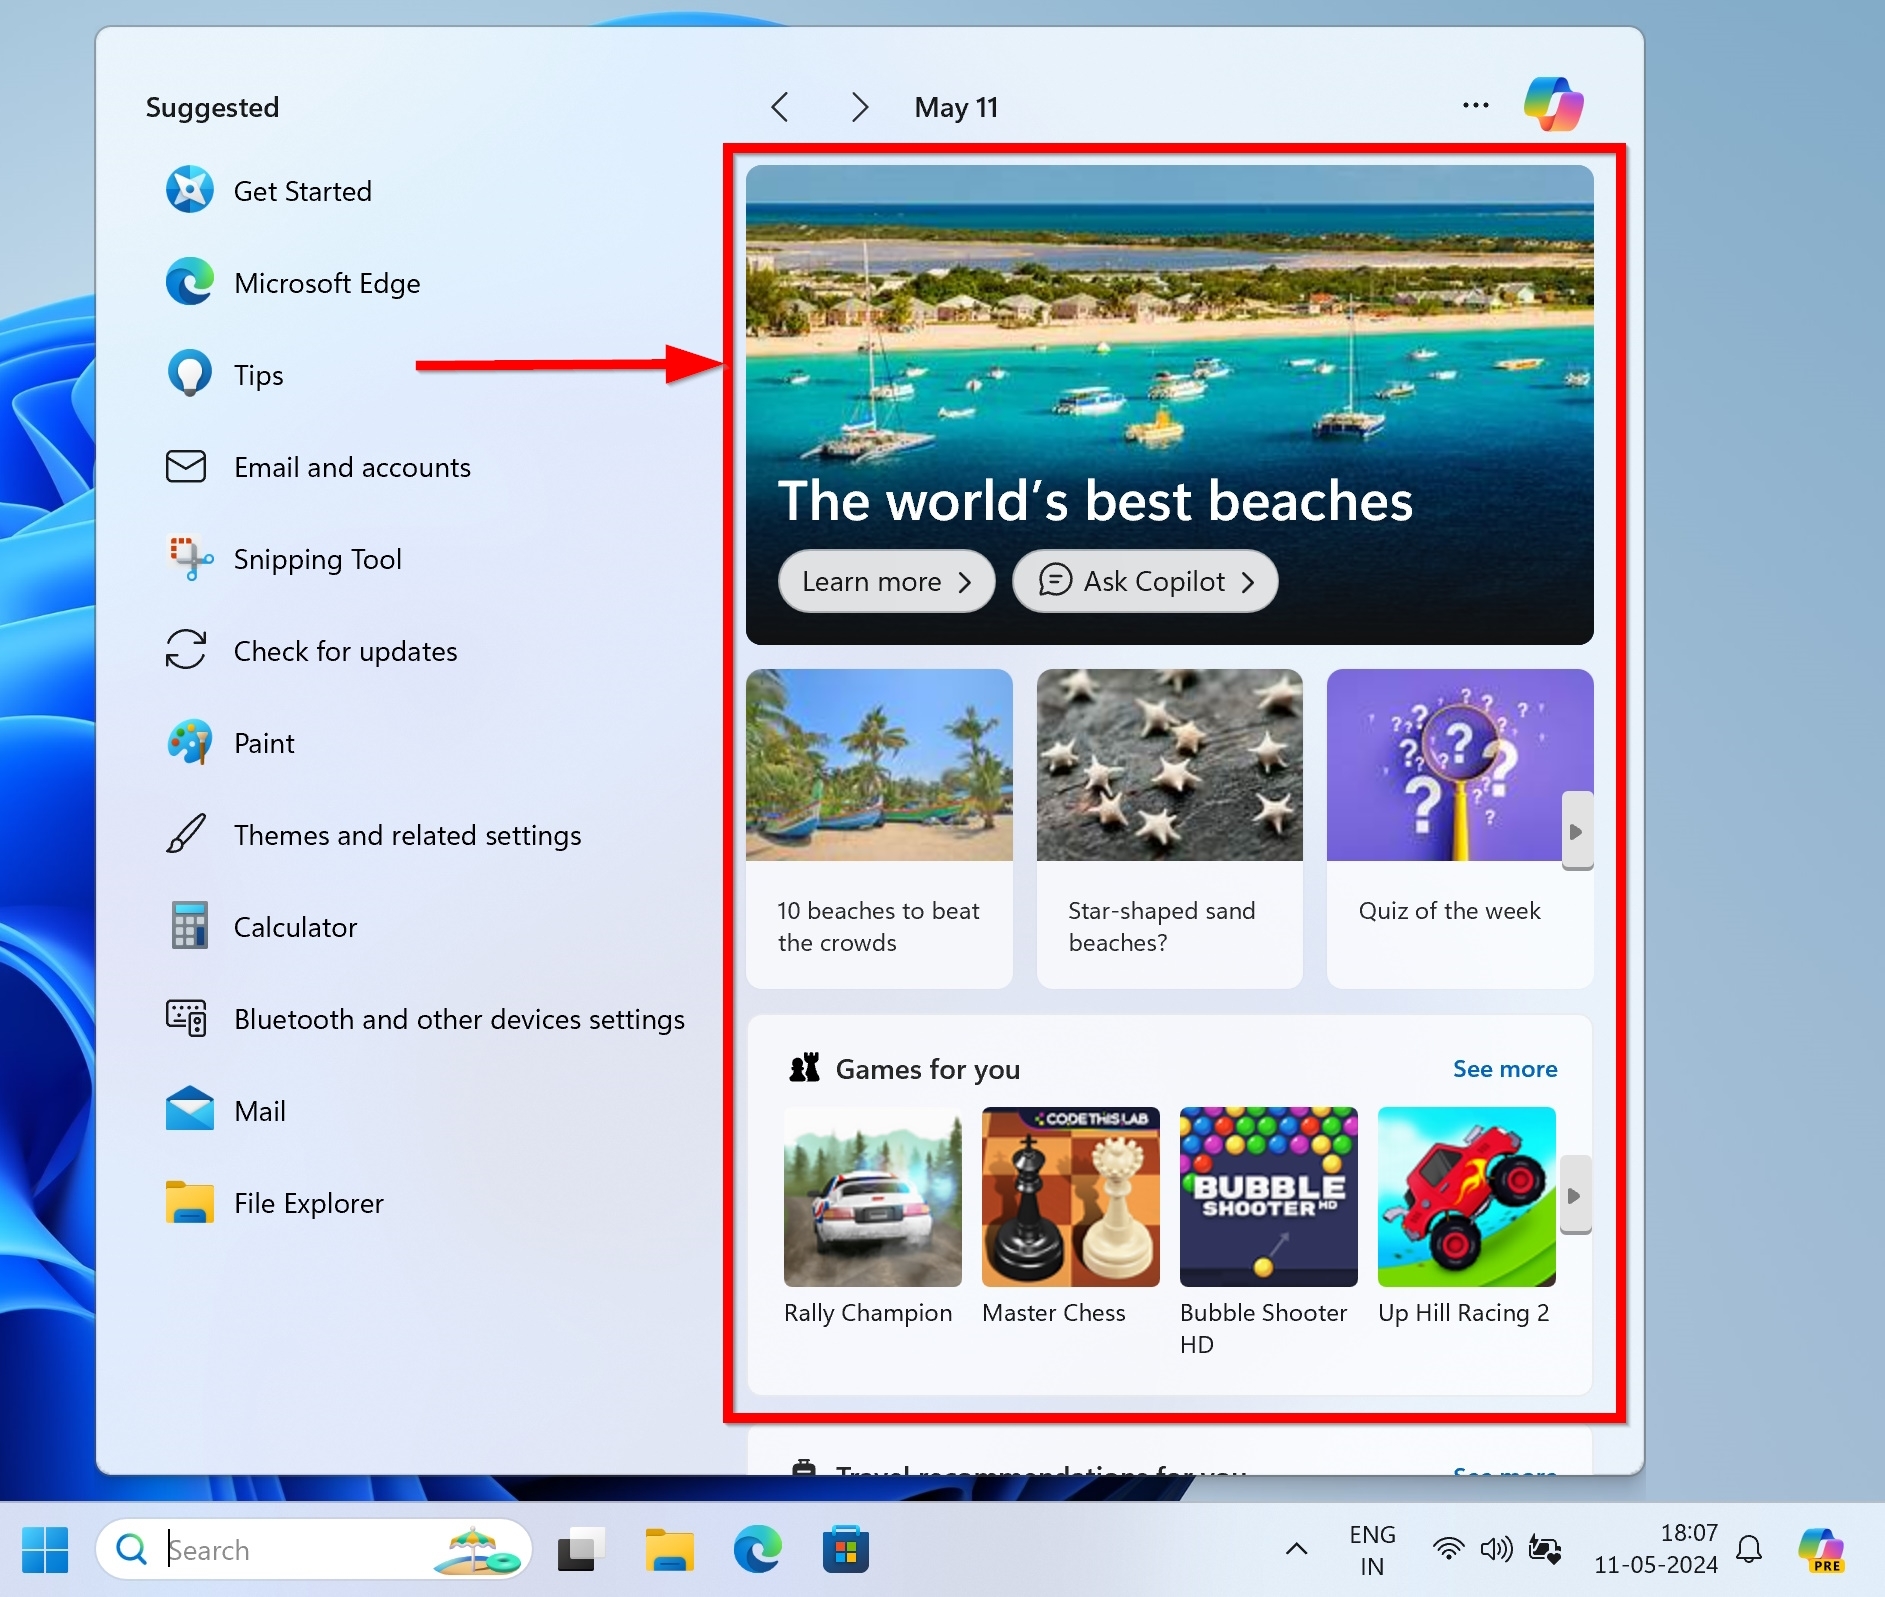Image resolution: width=1885 pixels, height=1597 pixels.
Task: Open the Up Hill Racing 2 game
Action: (1466, 1216)
